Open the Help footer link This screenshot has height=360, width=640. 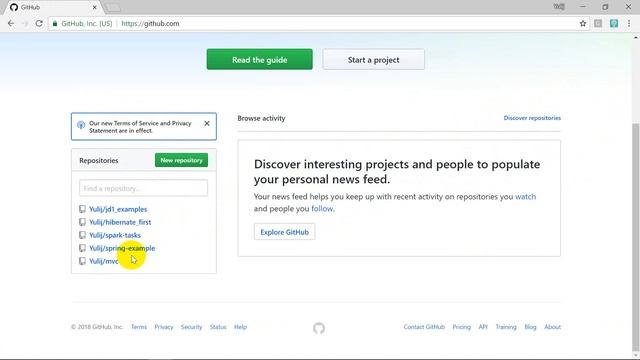tap(240, 327)
